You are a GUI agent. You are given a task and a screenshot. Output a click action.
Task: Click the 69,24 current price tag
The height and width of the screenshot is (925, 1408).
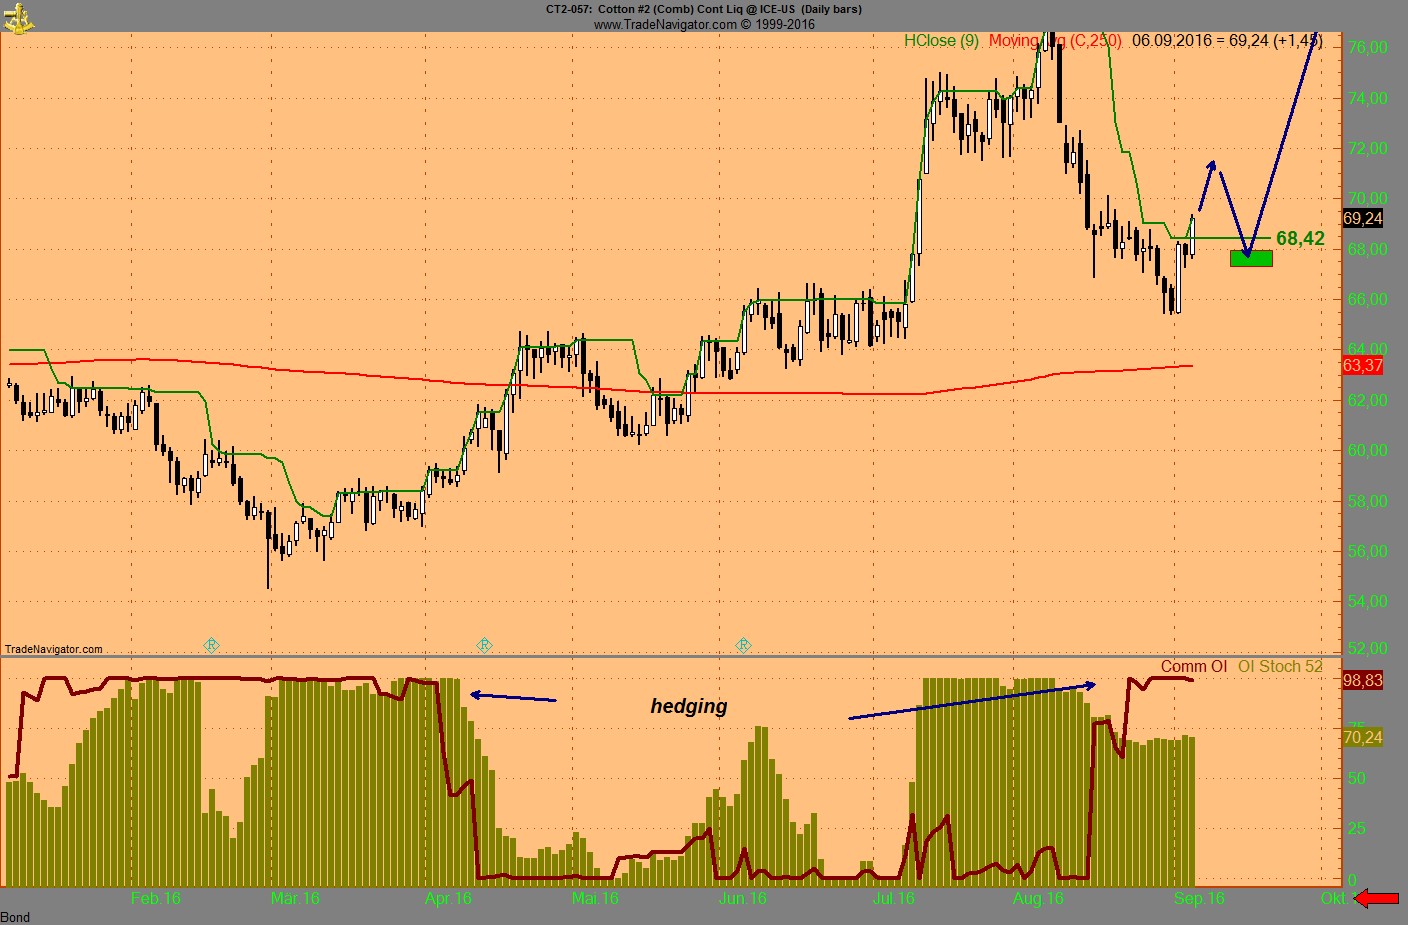click(x=1363, y=218)
